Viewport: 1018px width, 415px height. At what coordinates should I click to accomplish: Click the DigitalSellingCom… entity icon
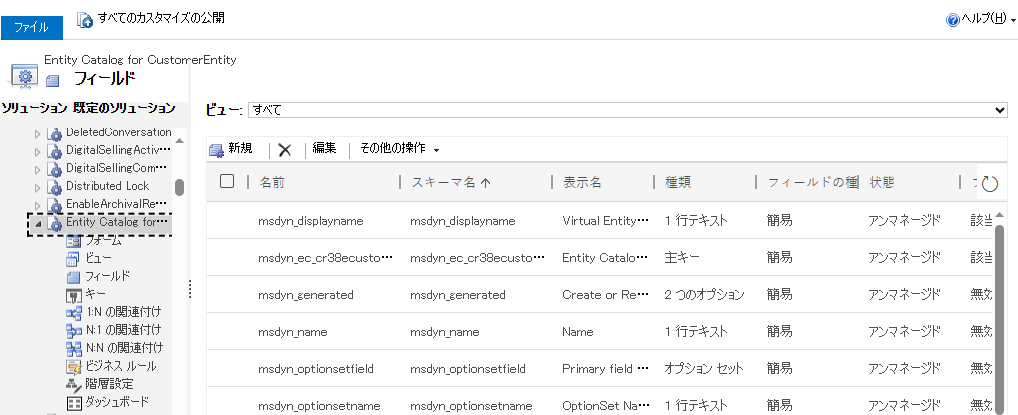click(x=55, y=170)
